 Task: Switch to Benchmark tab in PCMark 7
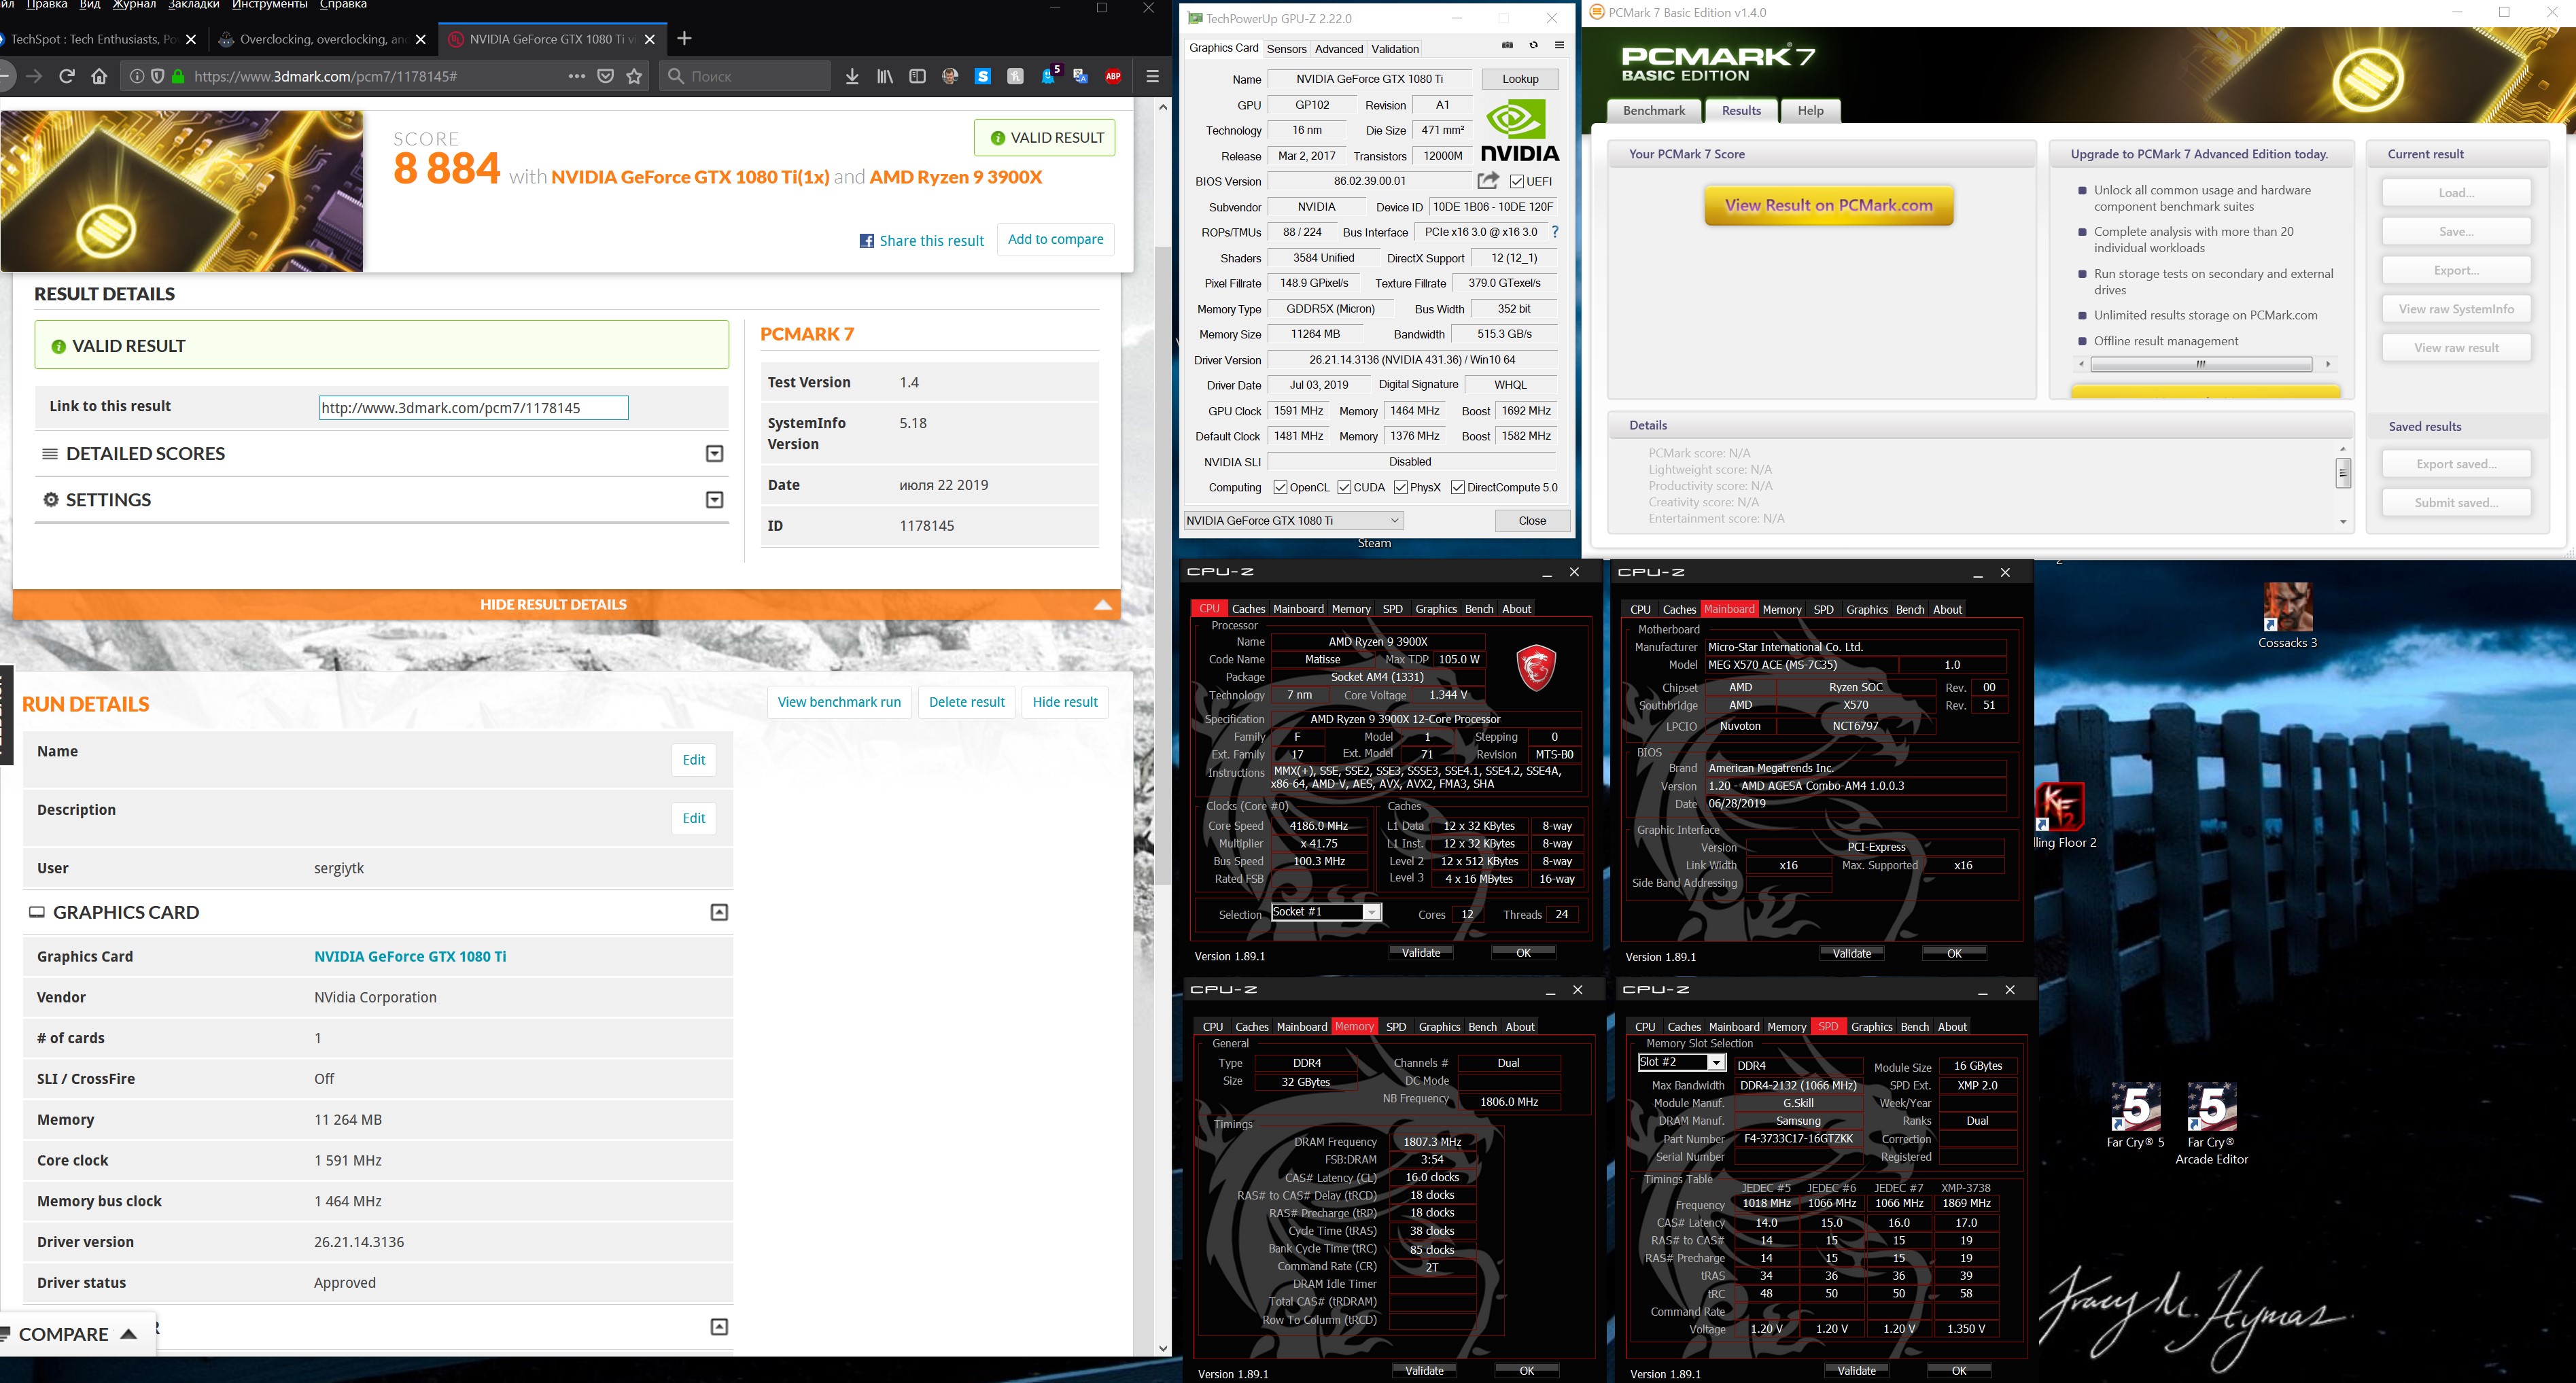pyautogui.click(x=1654, y=110)
